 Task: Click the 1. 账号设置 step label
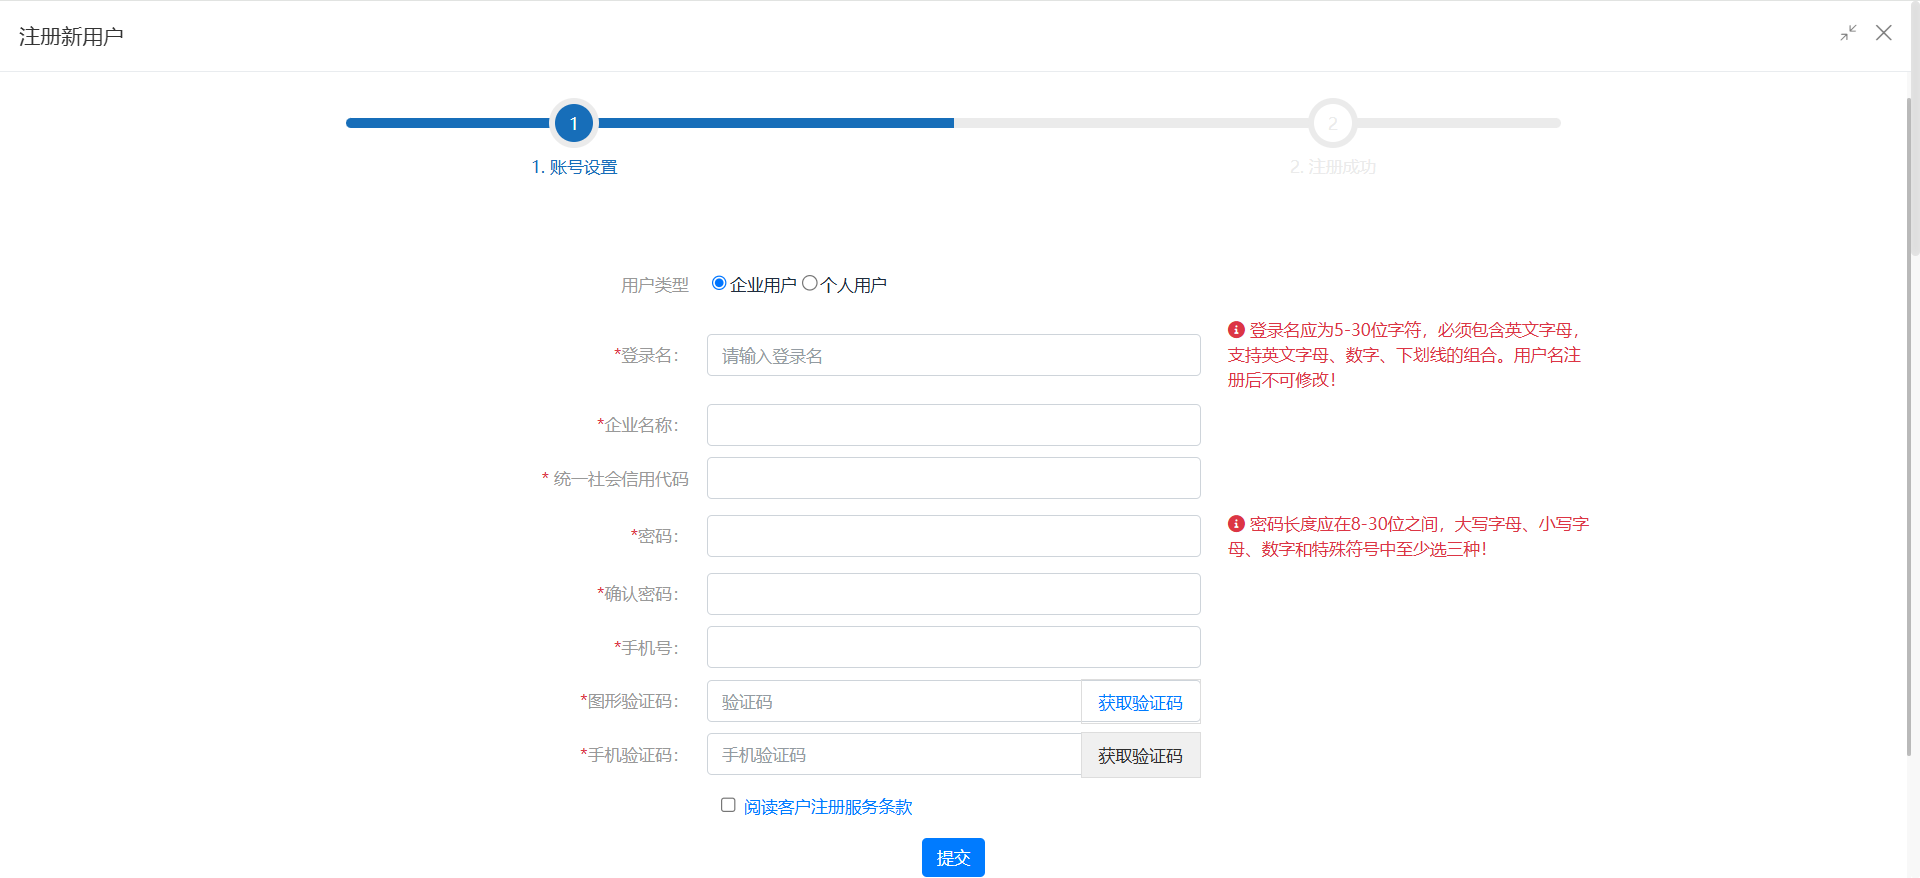574,167
